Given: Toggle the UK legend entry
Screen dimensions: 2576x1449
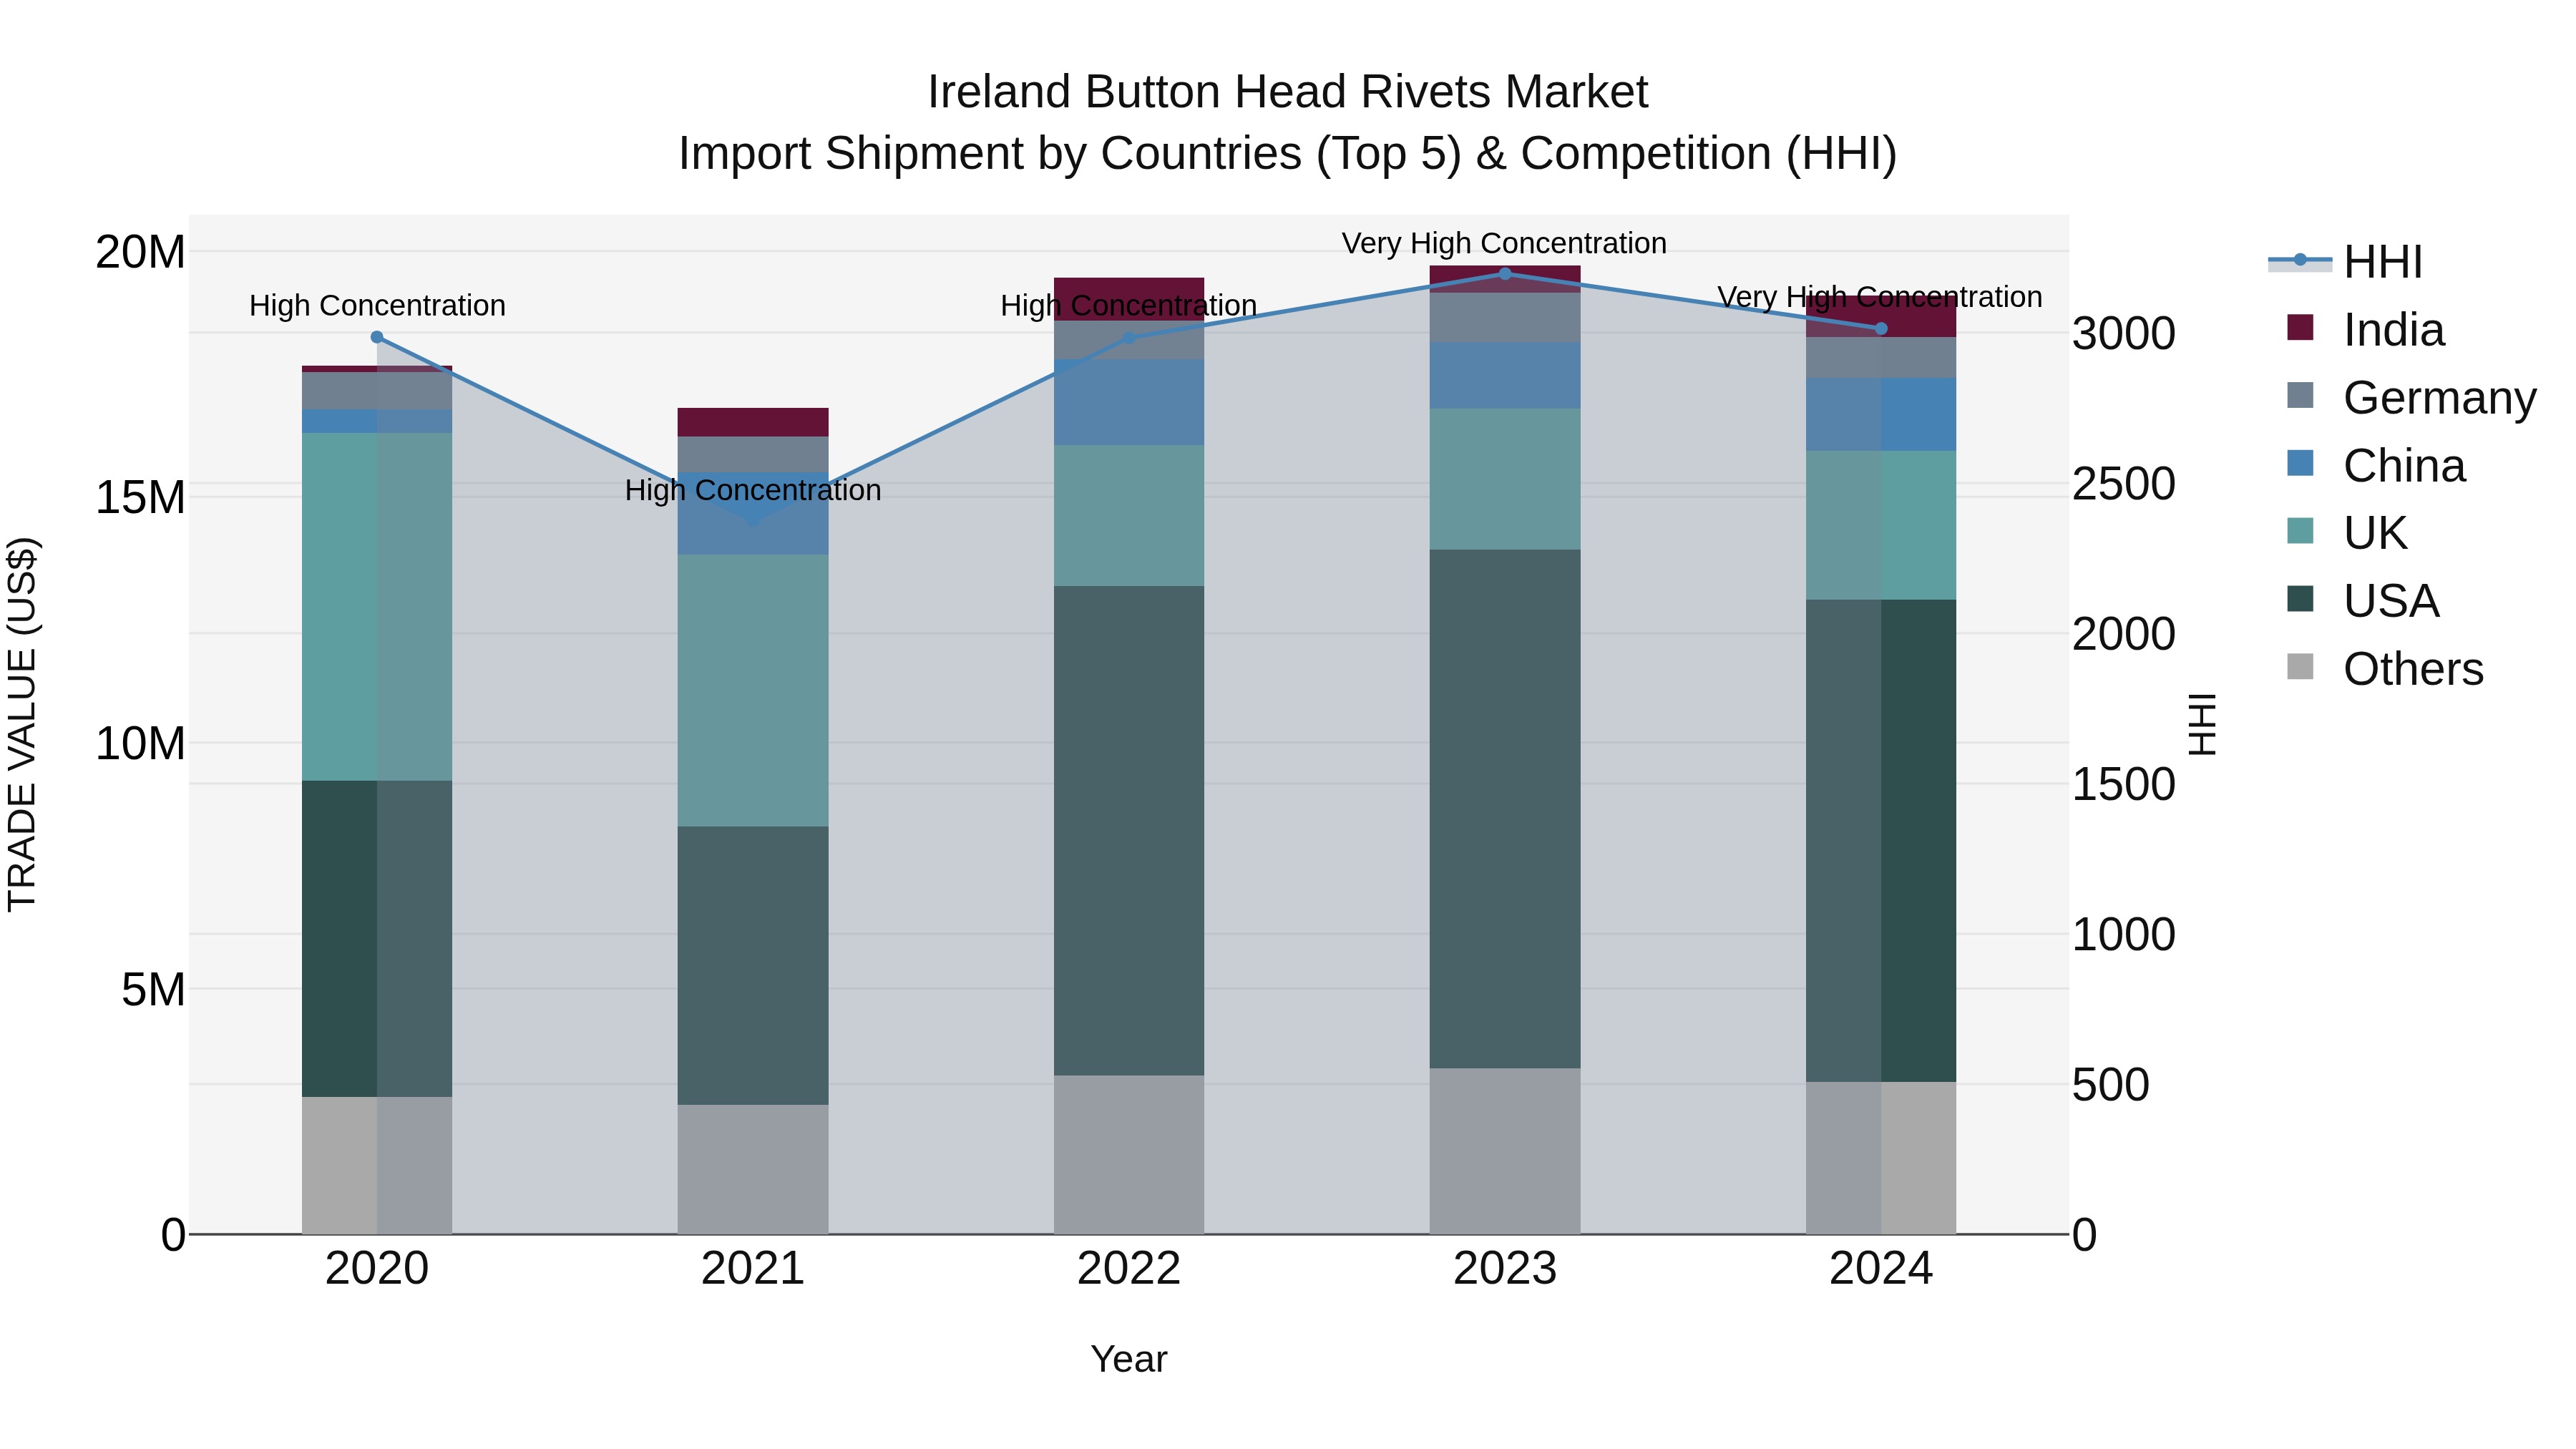Looking at the screenshot, I should point(2346,533).
